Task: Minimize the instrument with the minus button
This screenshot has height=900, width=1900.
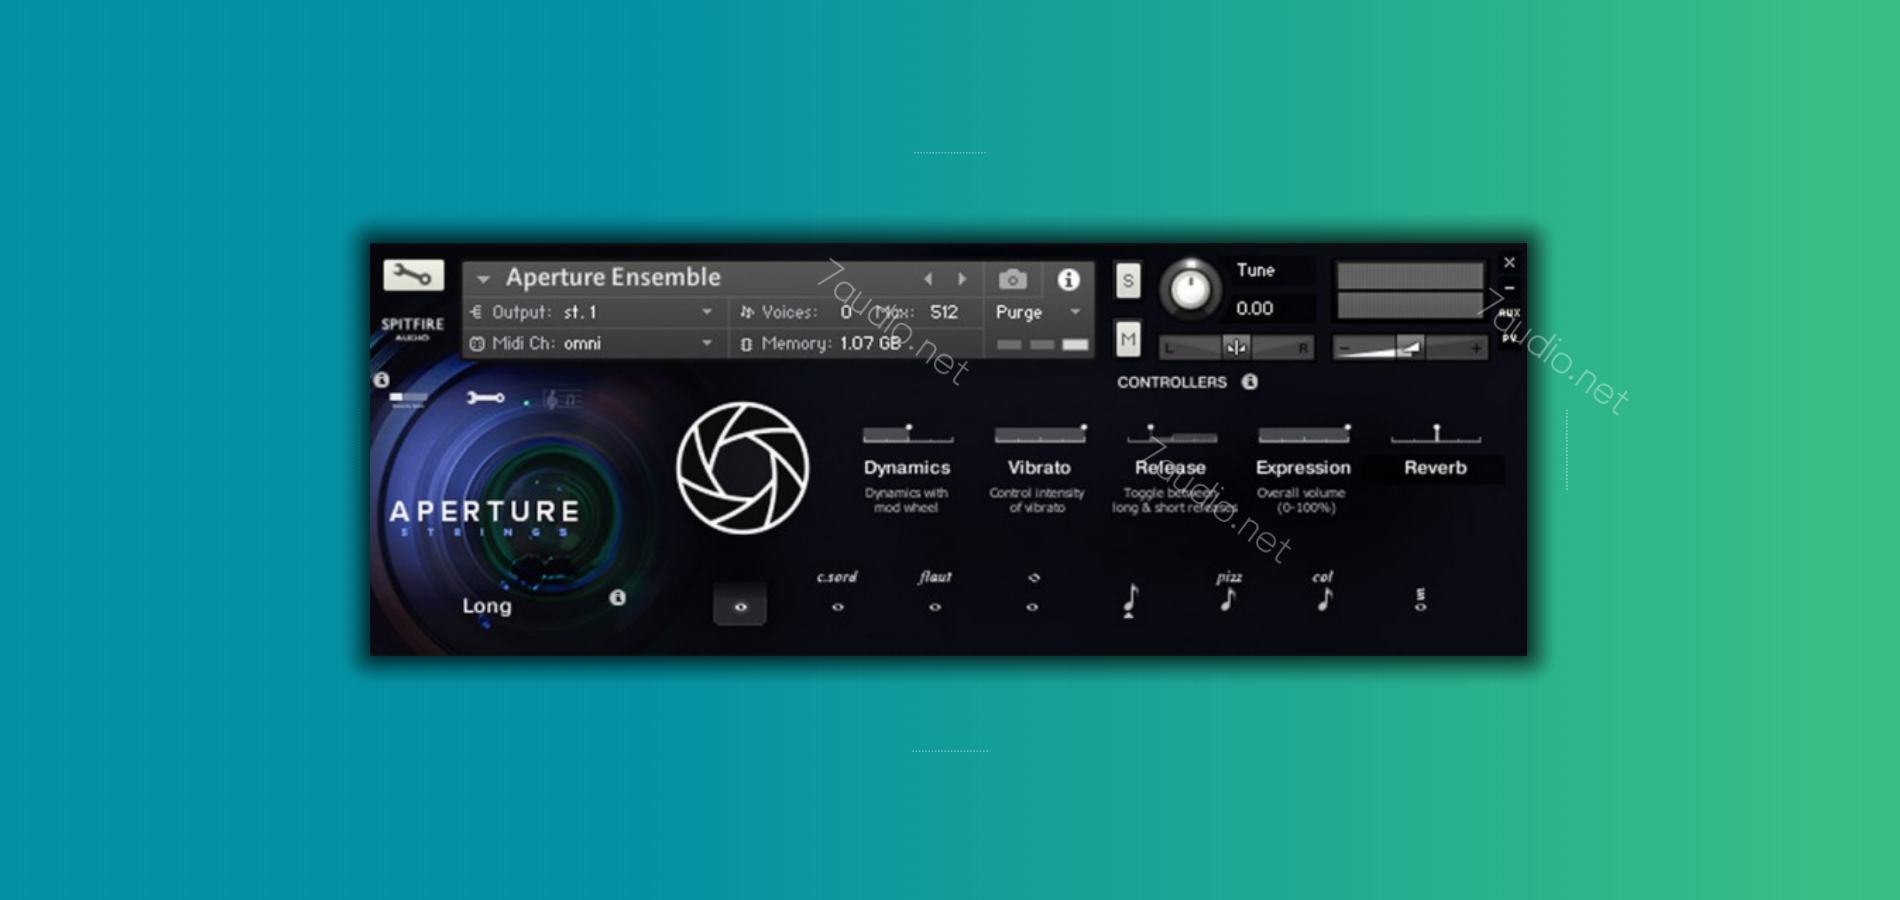Action: point(1509,288)
